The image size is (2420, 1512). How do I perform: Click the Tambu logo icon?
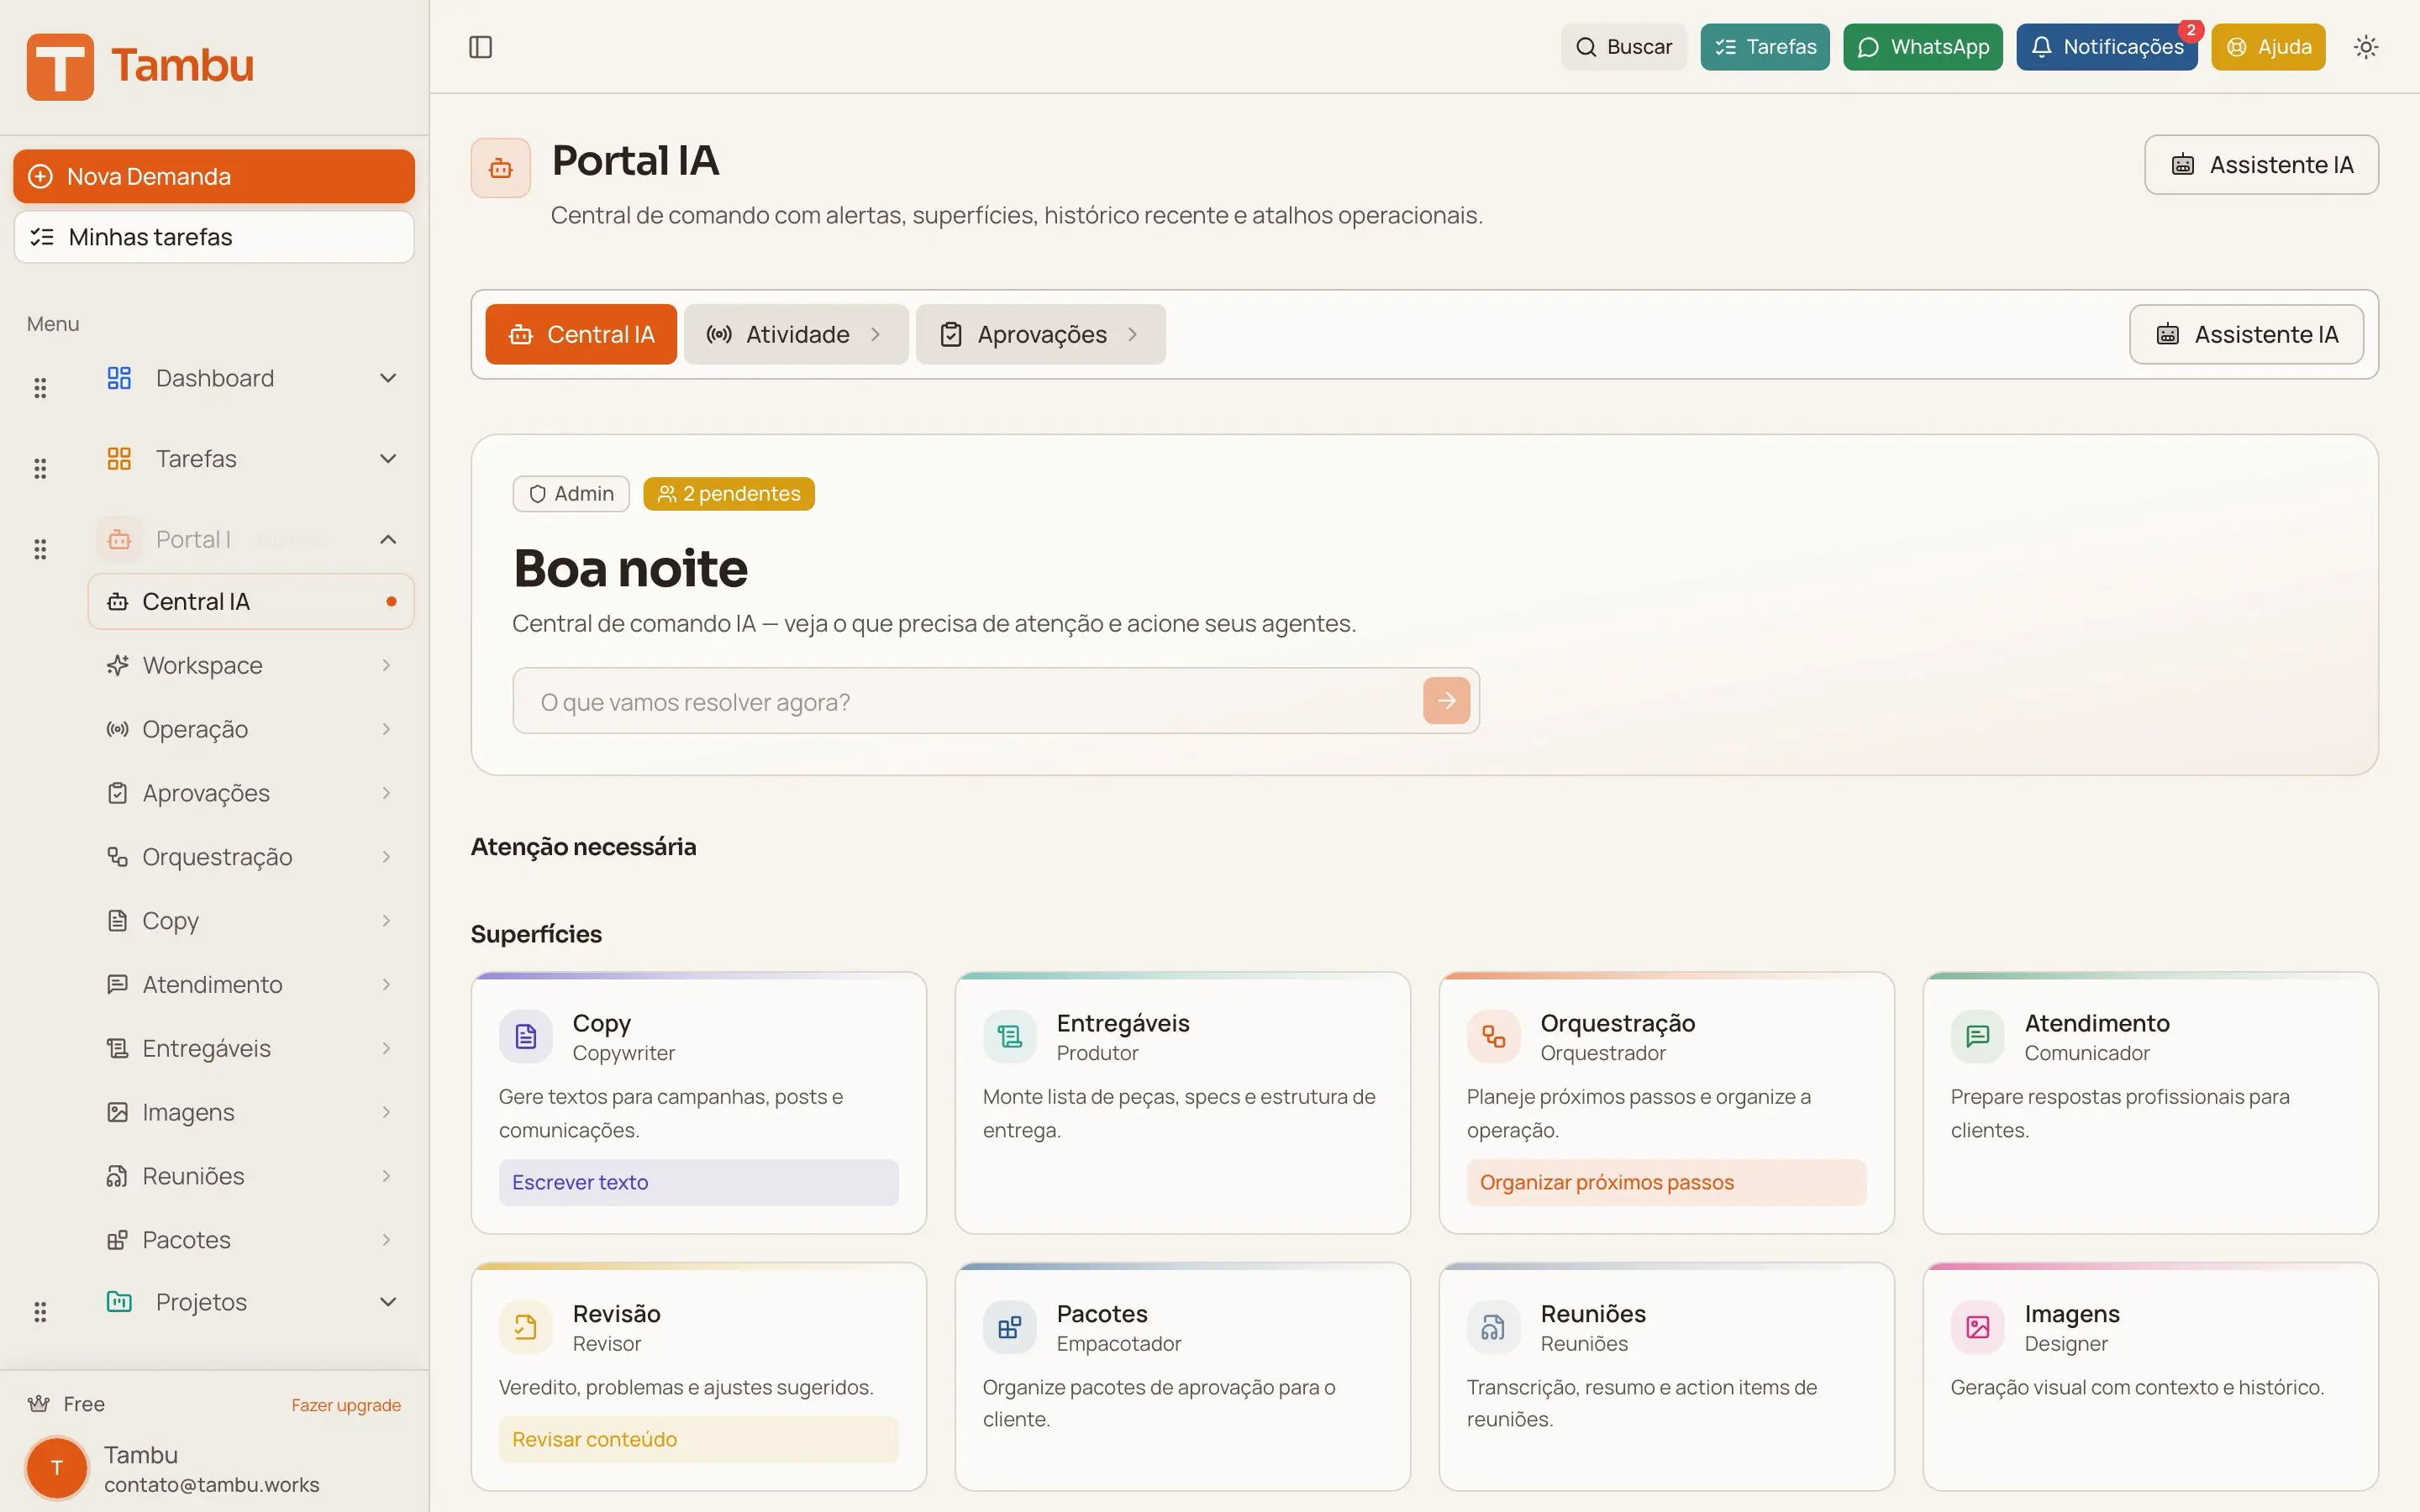pos(60,66)
